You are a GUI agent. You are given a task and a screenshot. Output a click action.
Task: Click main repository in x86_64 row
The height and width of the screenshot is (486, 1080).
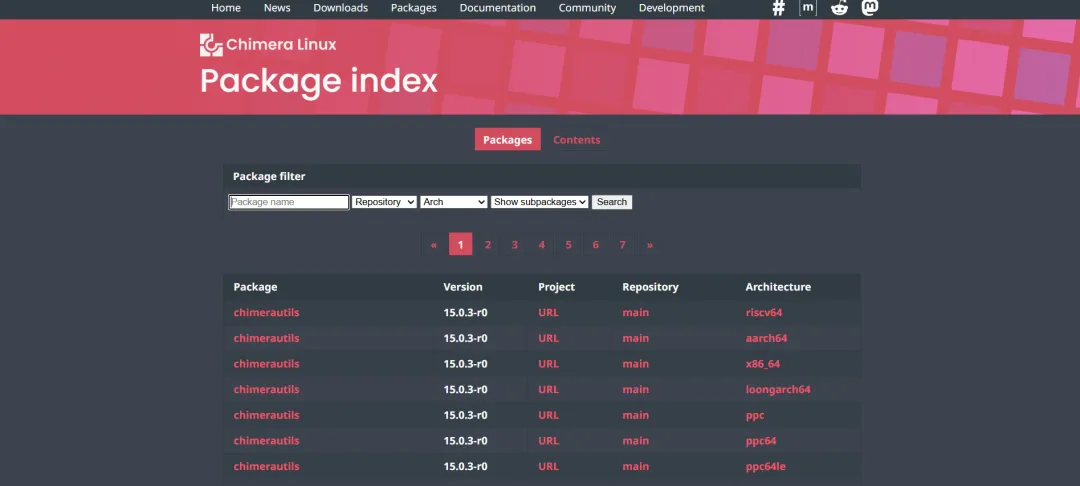pos(636,363)
